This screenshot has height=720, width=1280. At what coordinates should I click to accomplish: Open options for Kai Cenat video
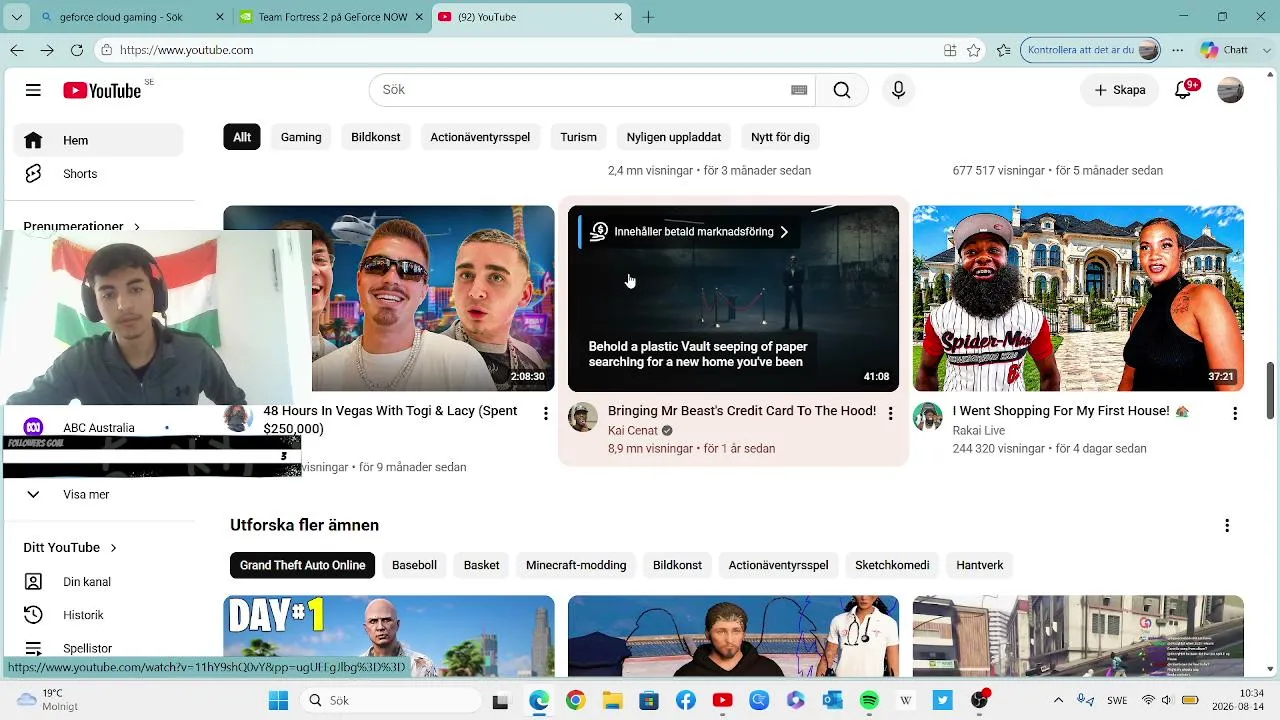tap(890, 414)
